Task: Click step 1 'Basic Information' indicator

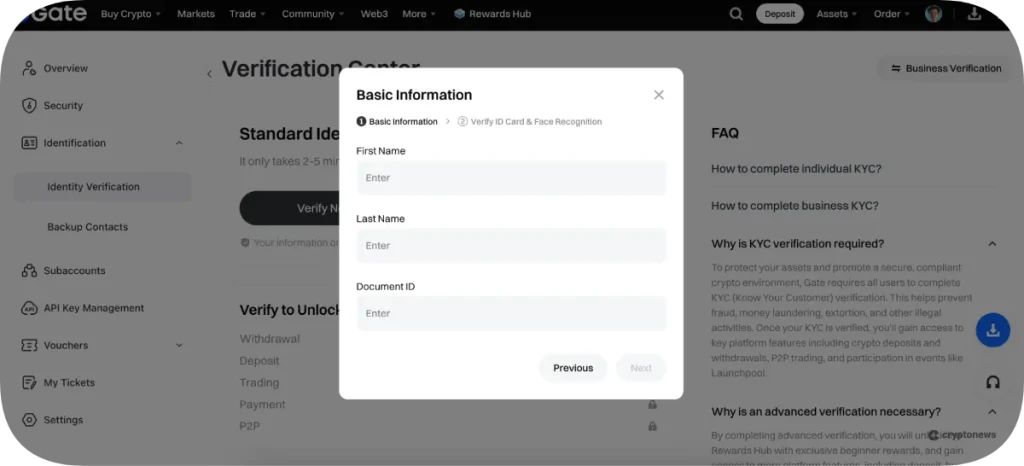Action: (397, 121)
